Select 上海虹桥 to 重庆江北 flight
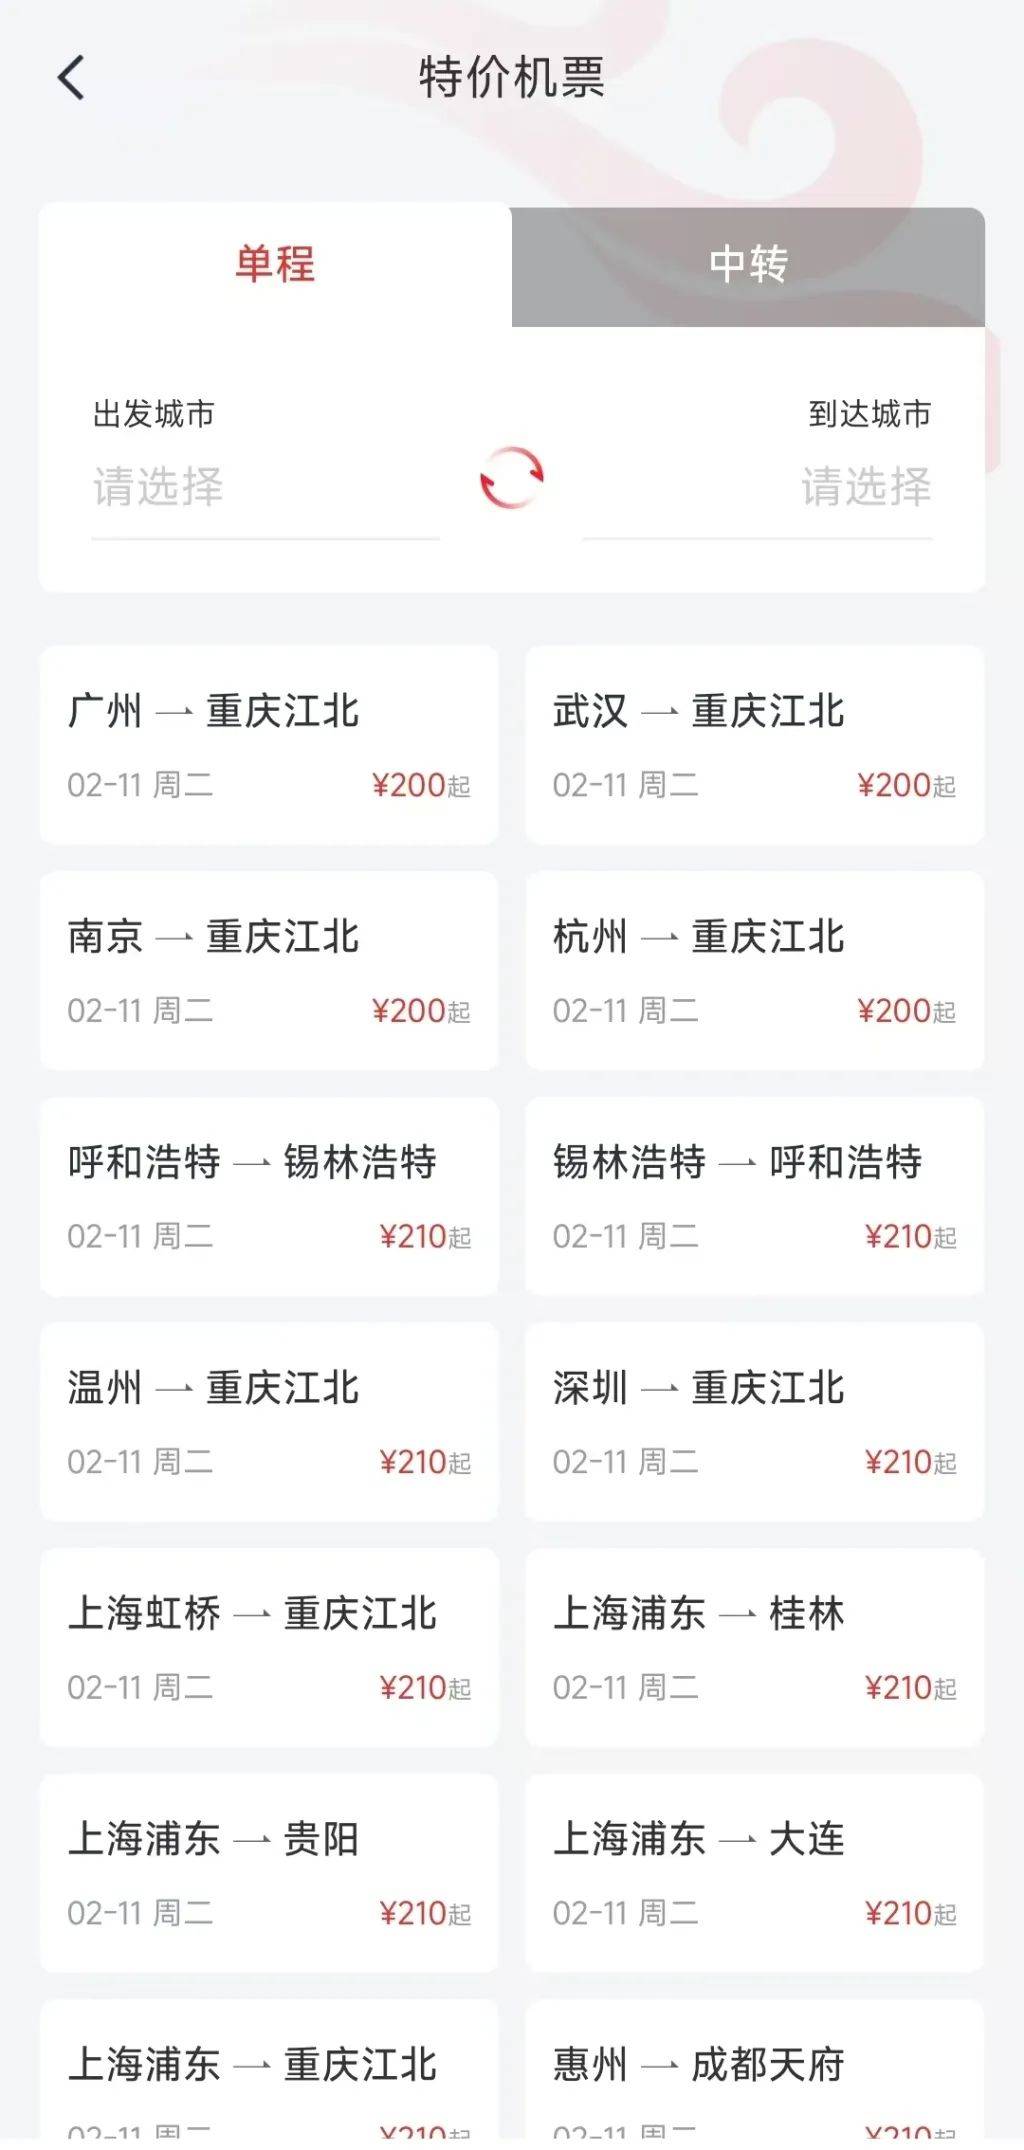The image size is (1024, 2150). (x=269, y=1648)
